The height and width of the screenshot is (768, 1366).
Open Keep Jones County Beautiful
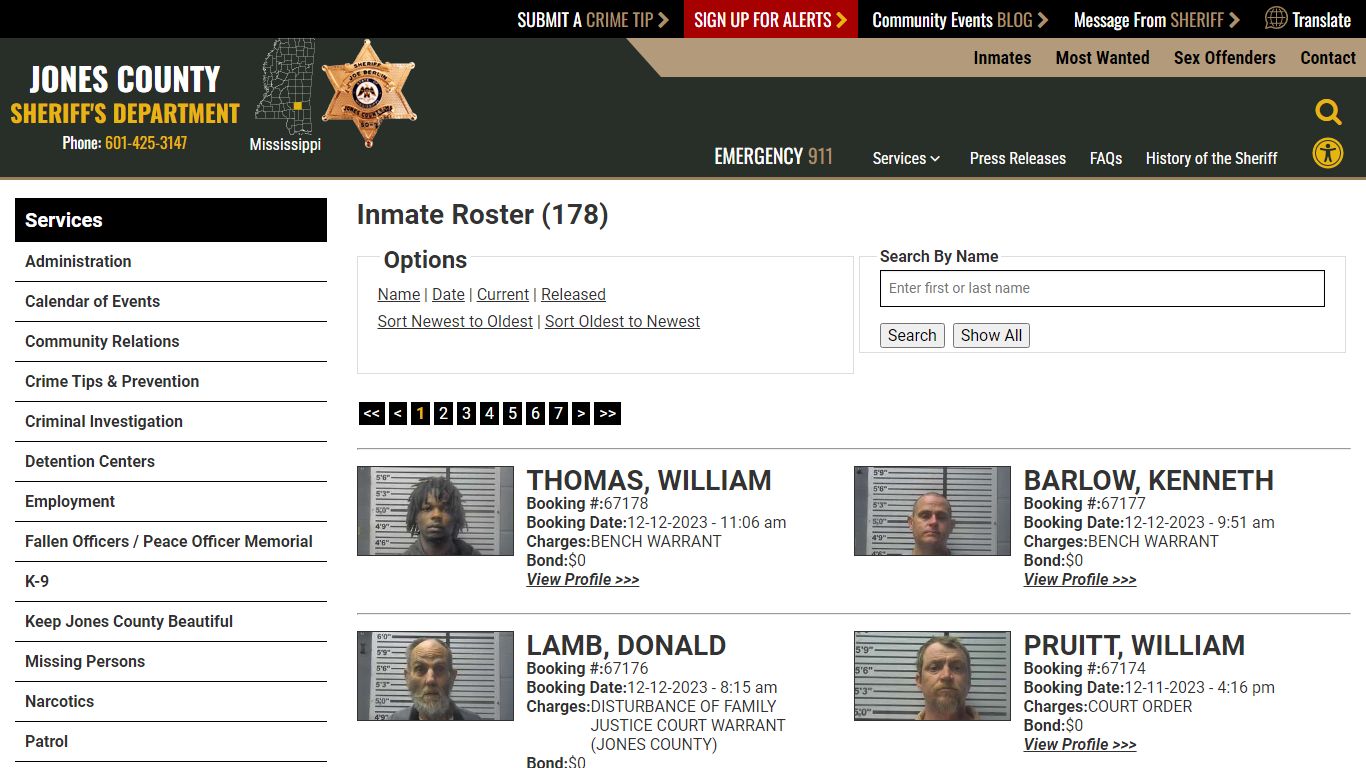171,622
